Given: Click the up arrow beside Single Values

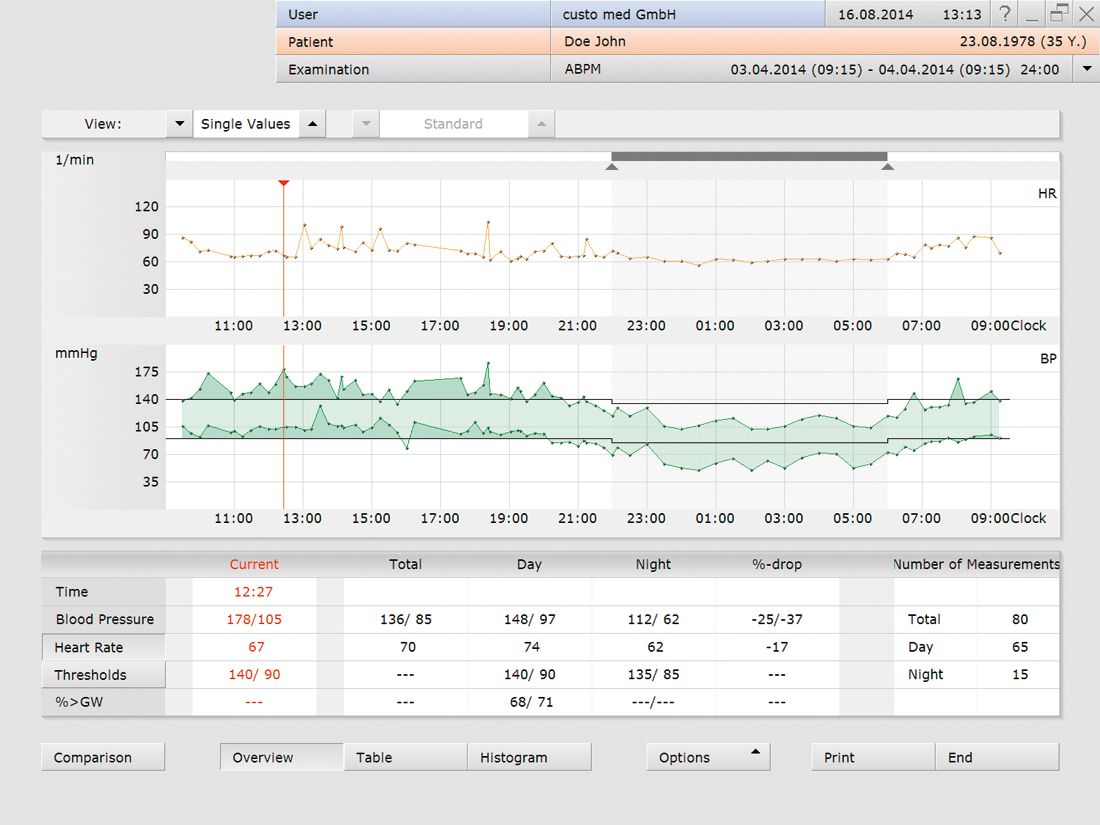Looking at the screenshot, I should point(312,124).
